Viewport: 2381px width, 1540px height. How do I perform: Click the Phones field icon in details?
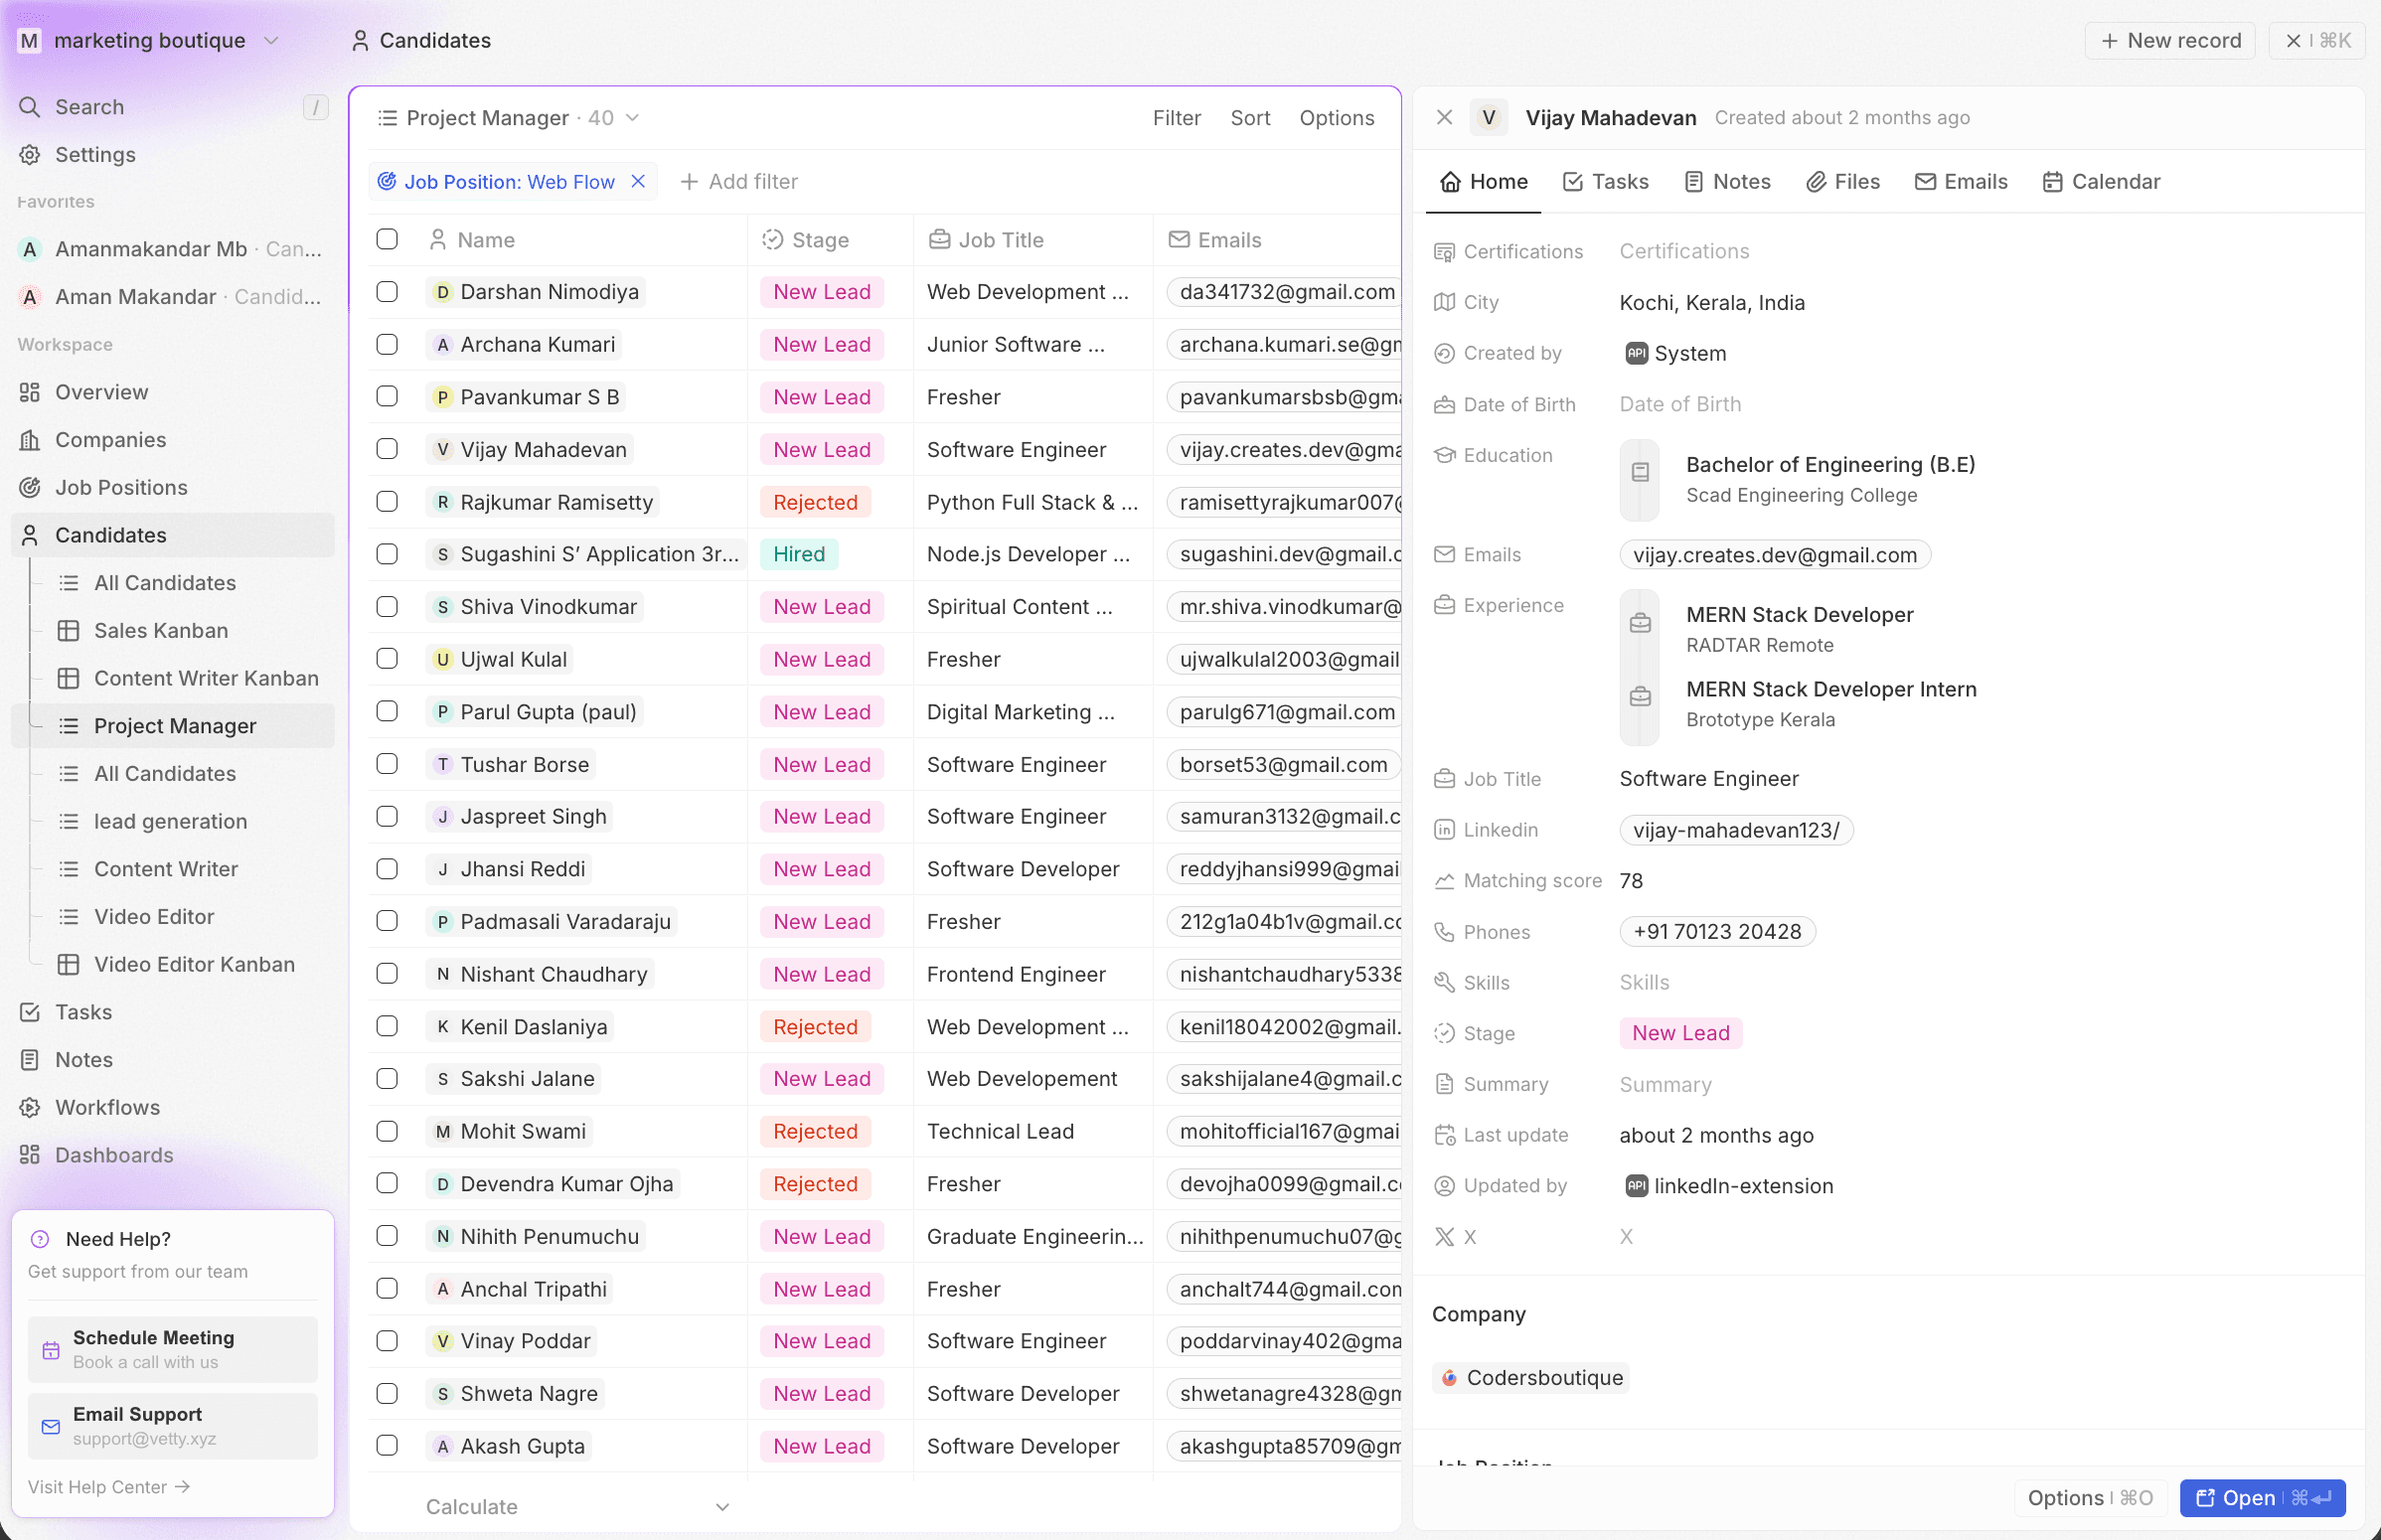pos(1444,932)
